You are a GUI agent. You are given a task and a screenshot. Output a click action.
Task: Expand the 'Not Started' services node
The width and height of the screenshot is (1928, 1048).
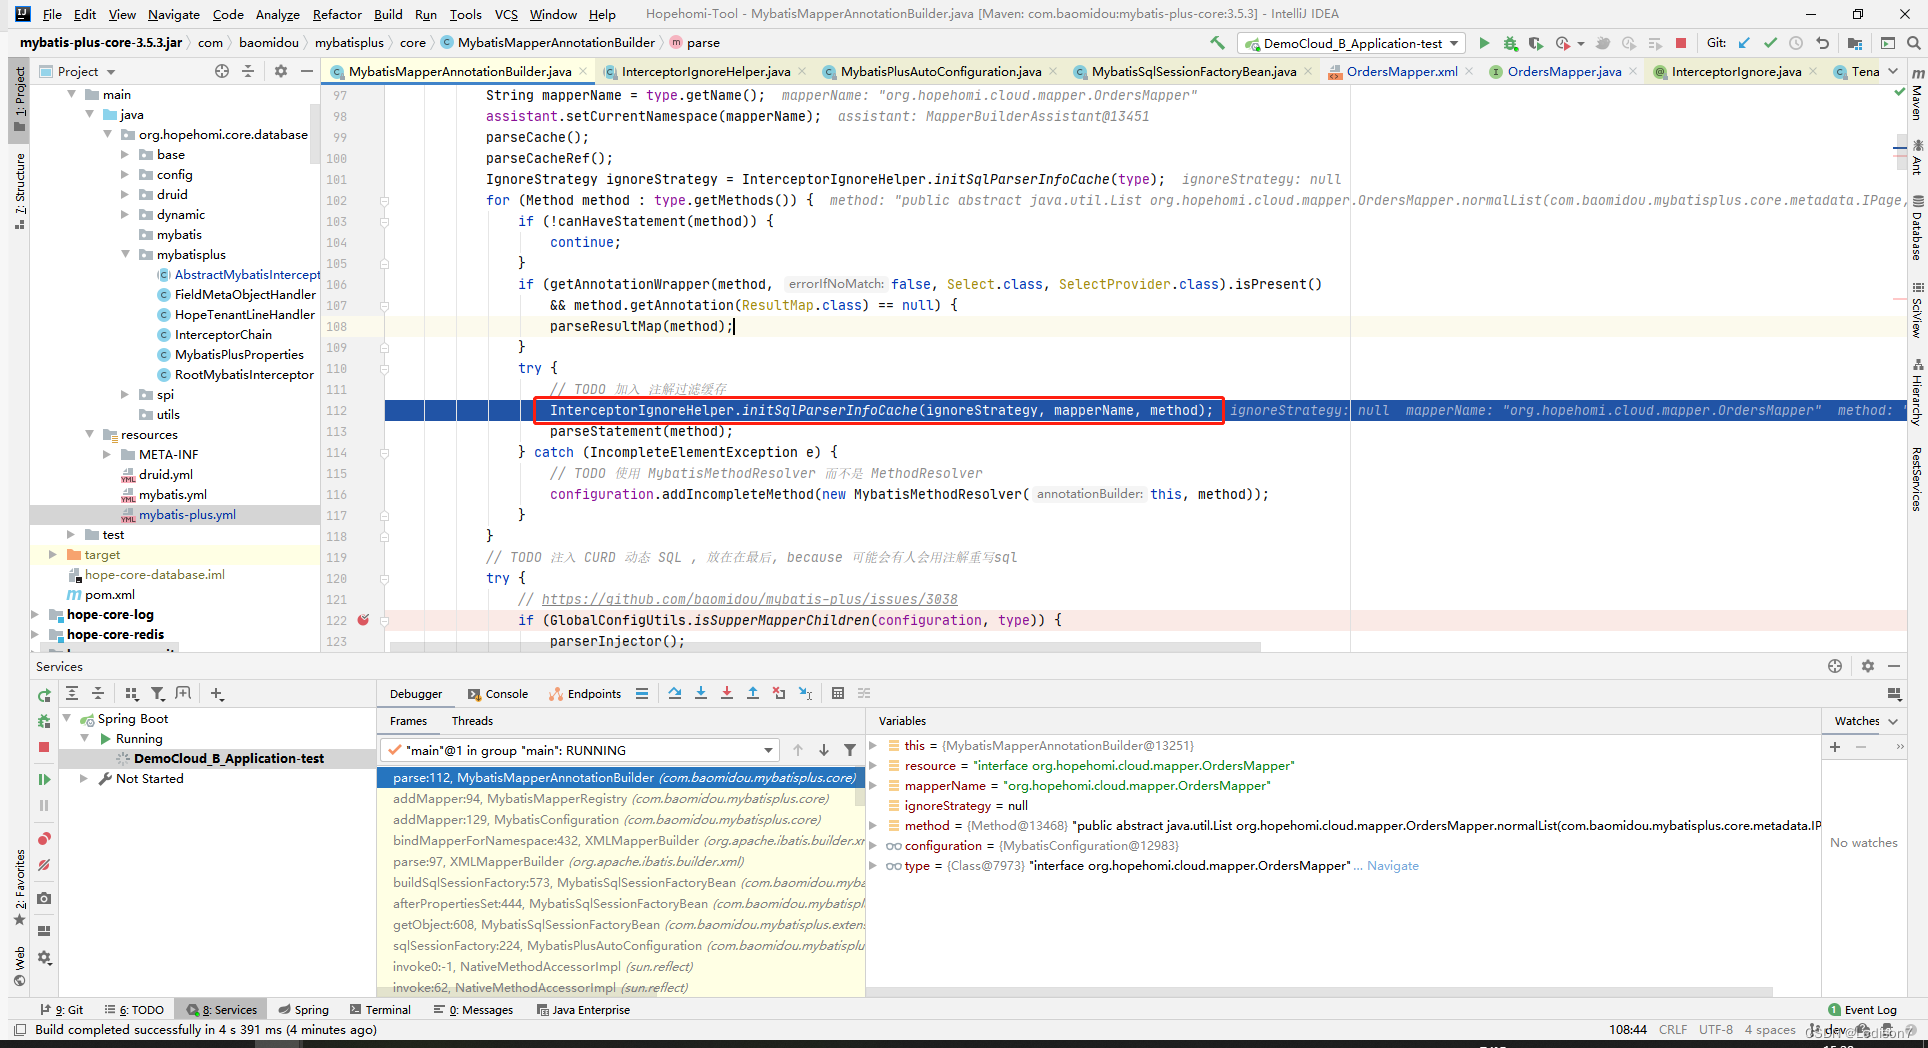click(x=84, y=779)
